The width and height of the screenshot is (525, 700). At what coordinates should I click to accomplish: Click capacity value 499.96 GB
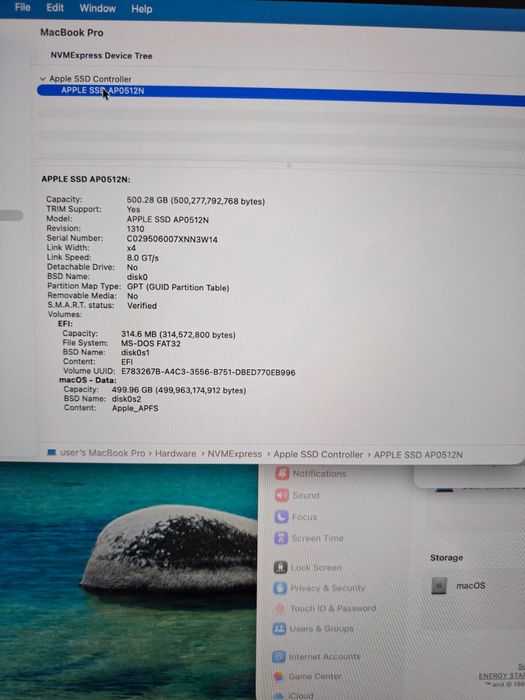point(179,390)
